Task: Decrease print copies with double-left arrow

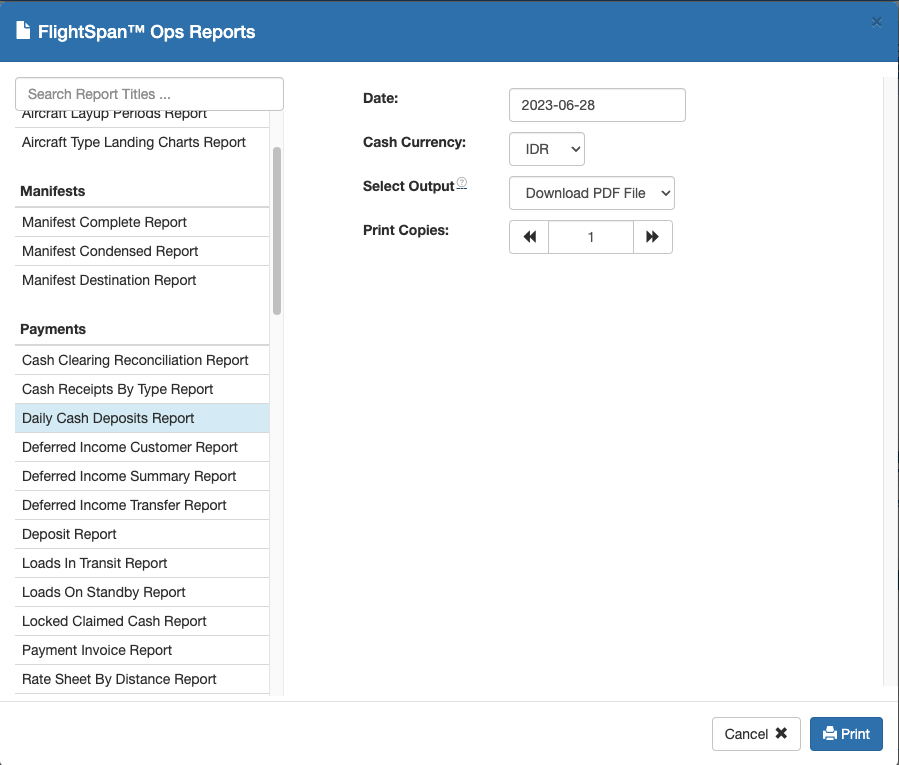Action: tap(529, 237)
